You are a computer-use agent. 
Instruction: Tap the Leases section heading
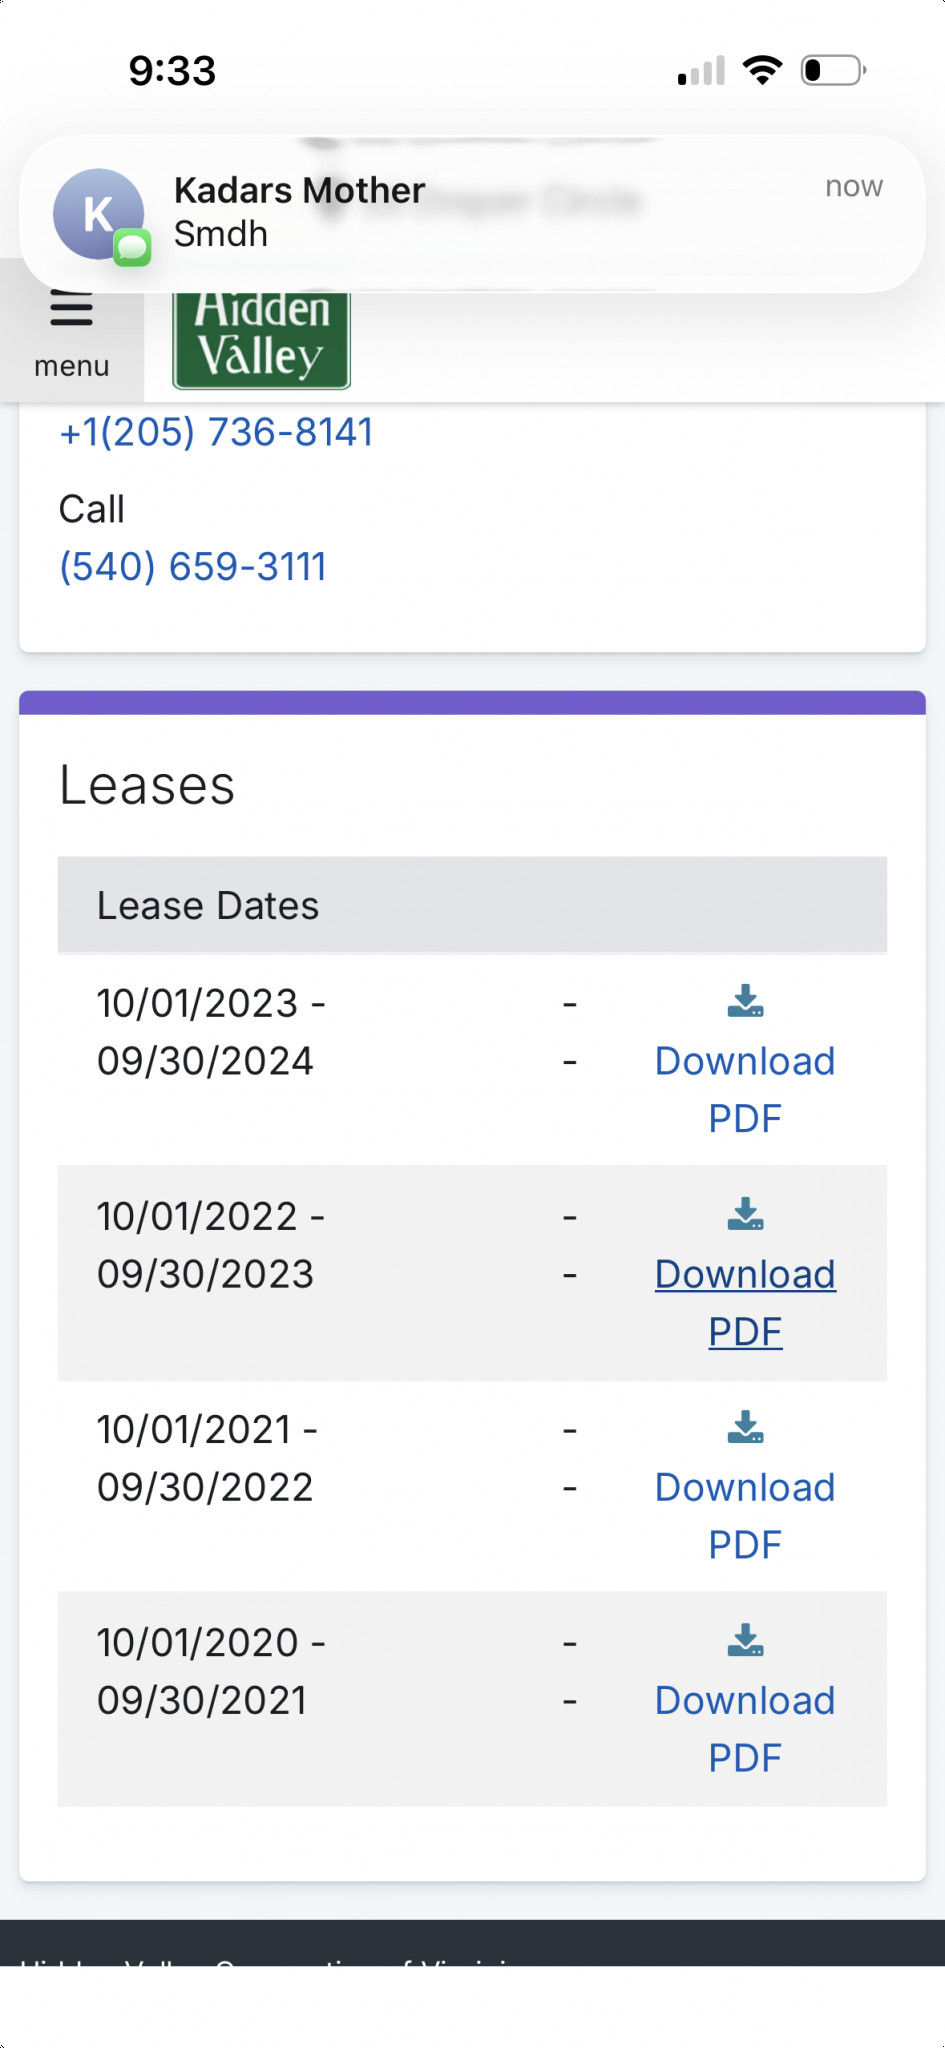click(147, 785)
